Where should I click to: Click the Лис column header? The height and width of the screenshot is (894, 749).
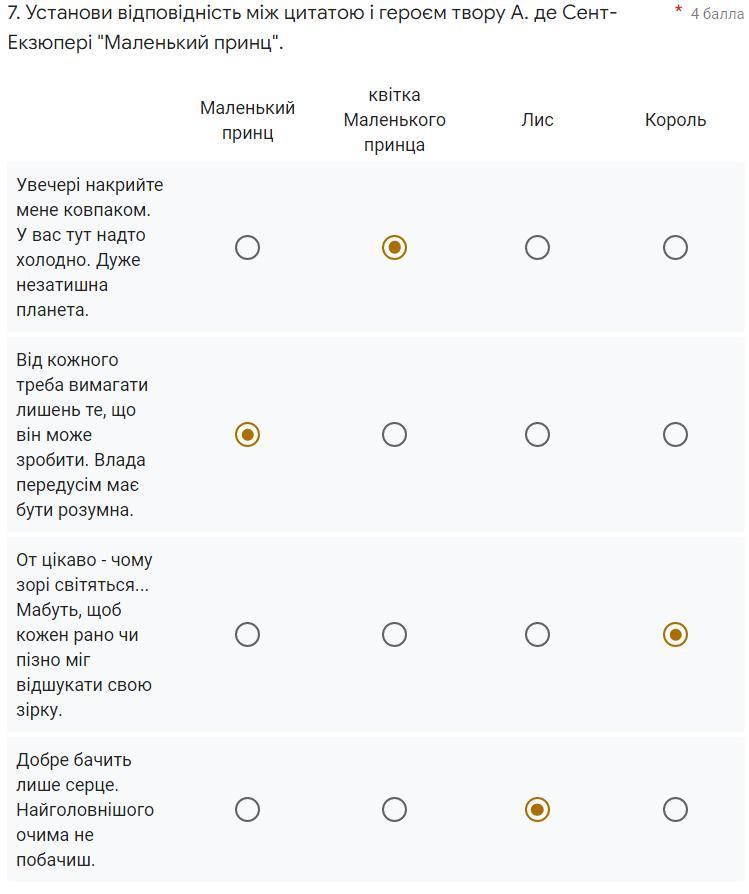pyautogui.click(x=537, y=120)
